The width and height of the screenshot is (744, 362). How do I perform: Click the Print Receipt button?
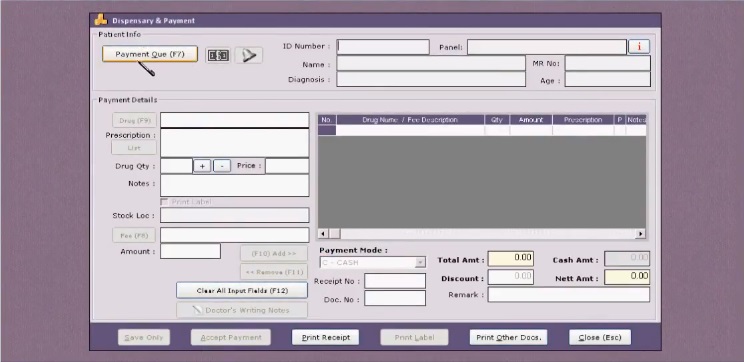tap(326, 337)
